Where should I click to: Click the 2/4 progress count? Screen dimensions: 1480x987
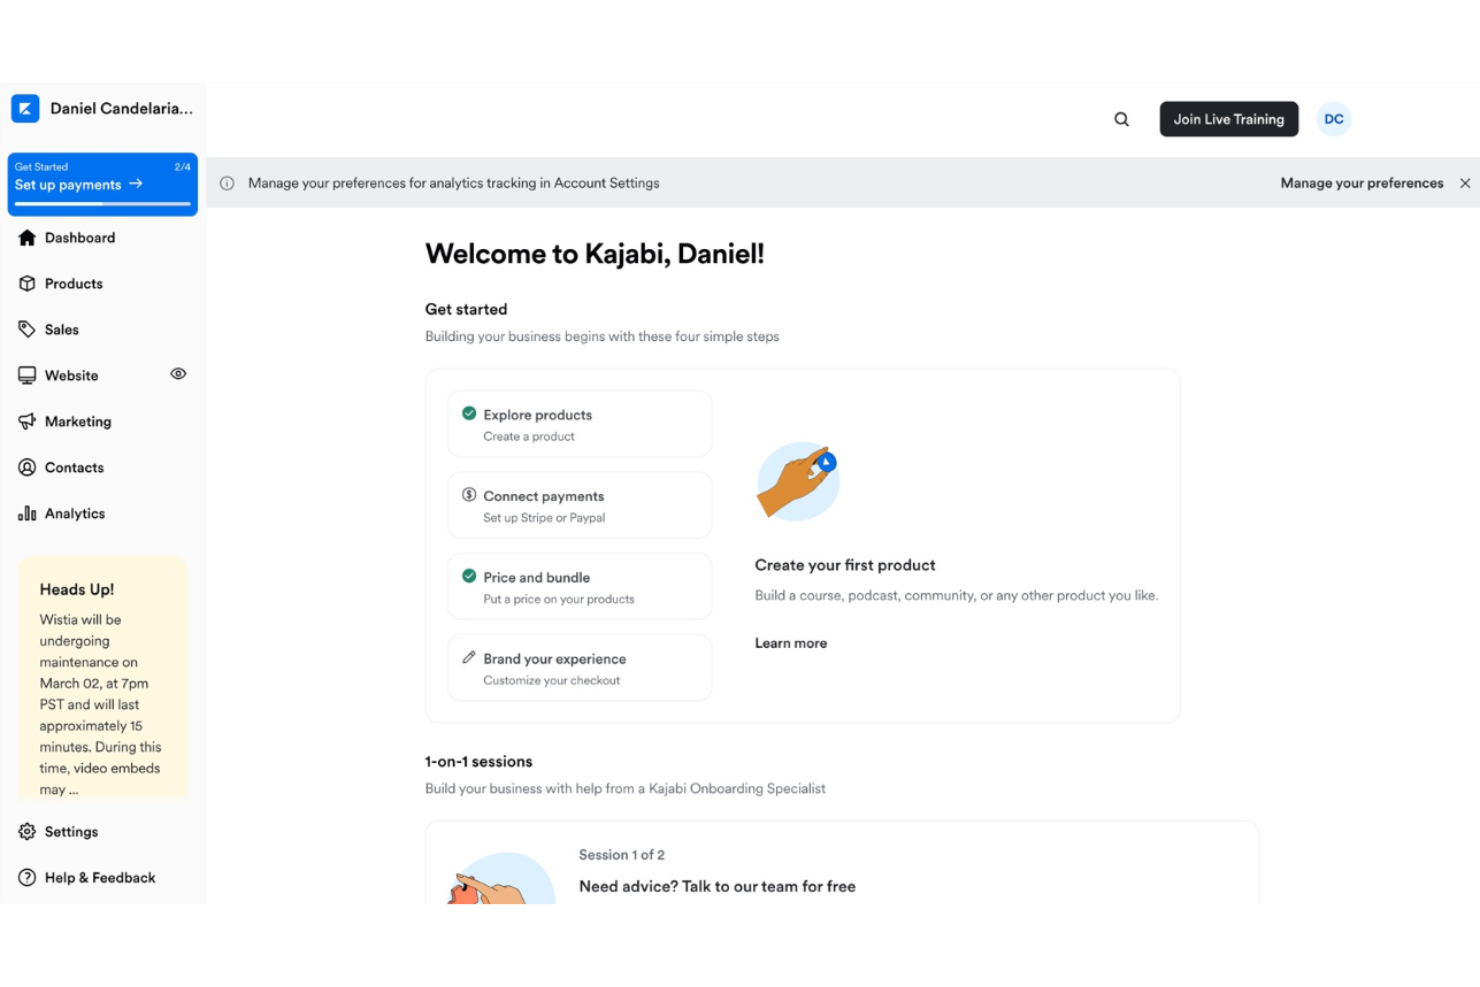pos(182,167)
